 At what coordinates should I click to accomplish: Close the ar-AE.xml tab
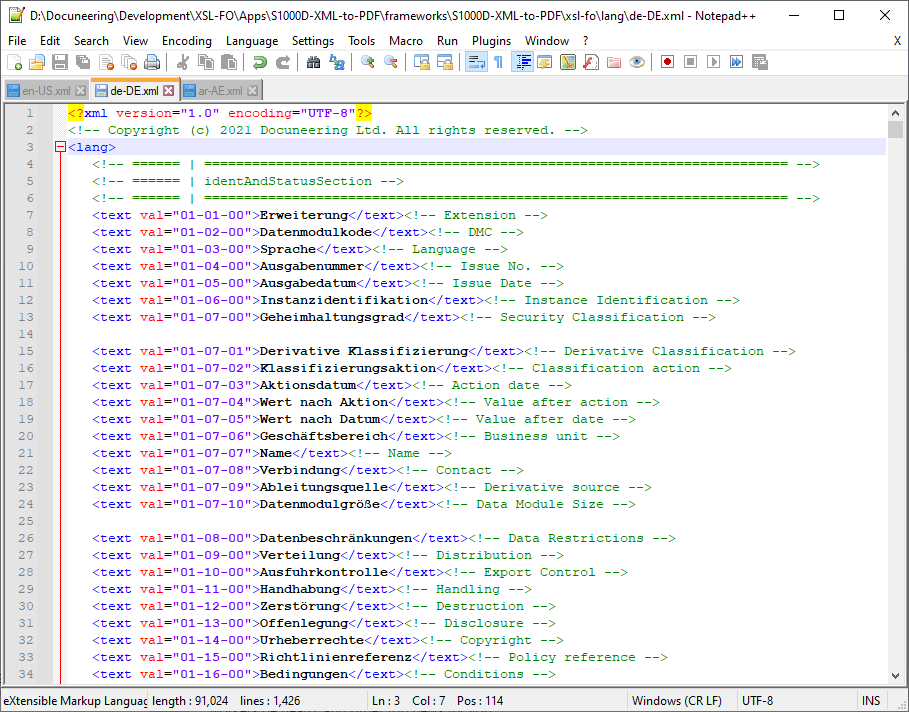pos(252,91)
